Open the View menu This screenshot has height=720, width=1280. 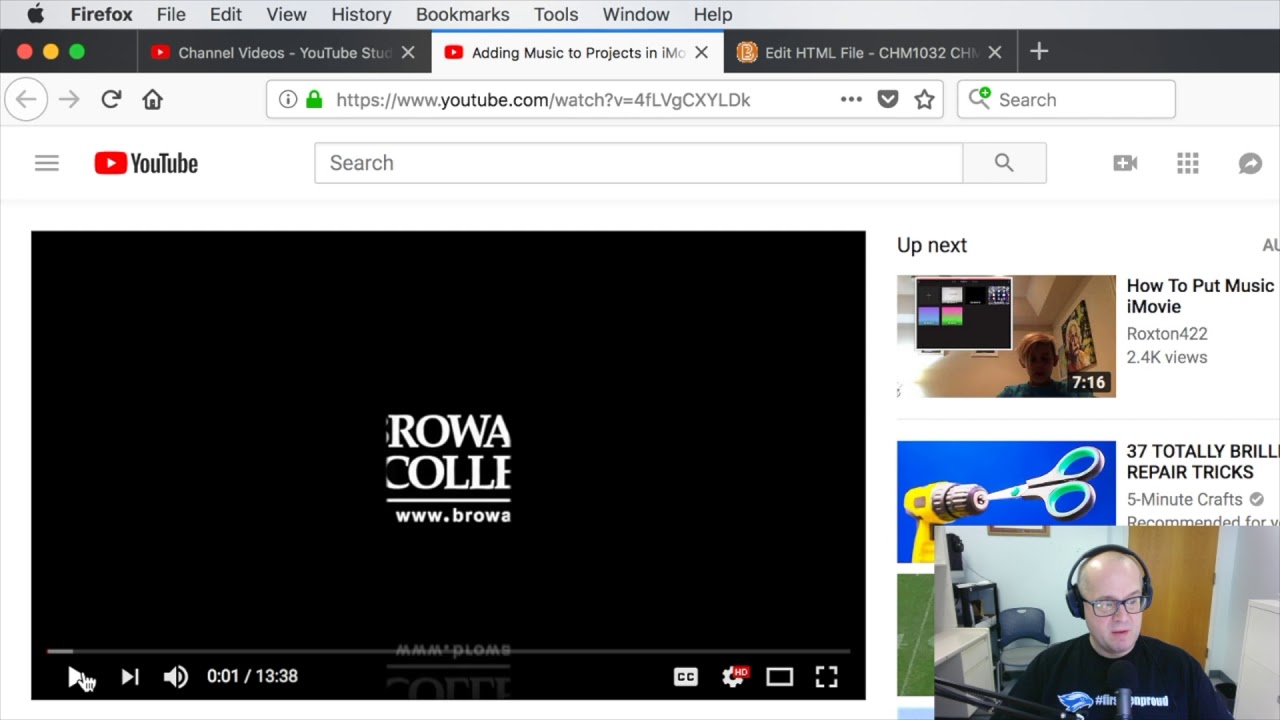286,14
